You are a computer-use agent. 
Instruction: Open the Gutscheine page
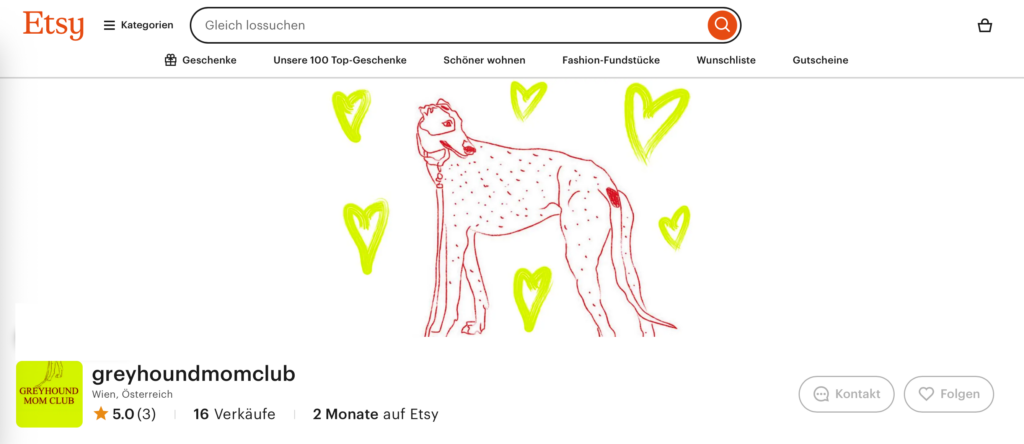pyautogui.click(x=820, y=60)
